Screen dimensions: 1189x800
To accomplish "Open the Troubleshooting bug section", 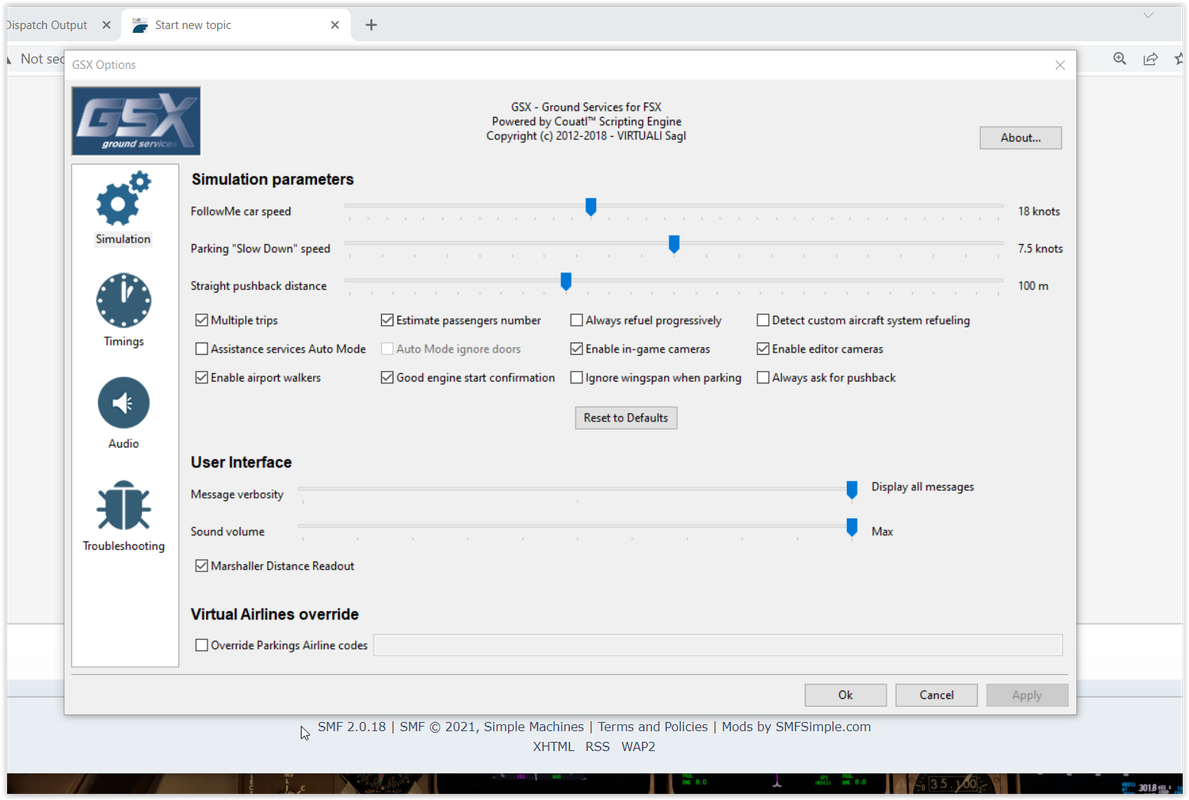I will tap(124, 516).
